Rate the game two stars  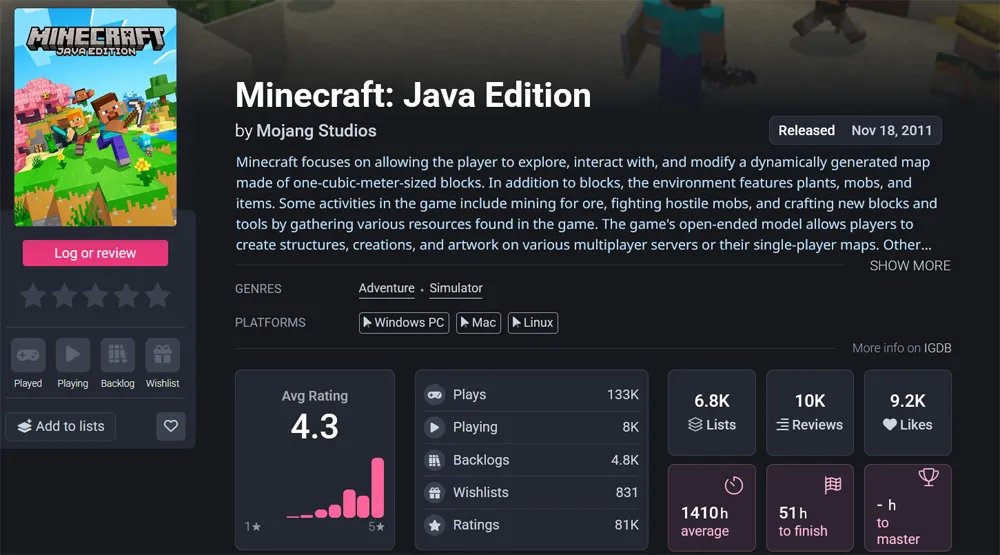[64, 296]
